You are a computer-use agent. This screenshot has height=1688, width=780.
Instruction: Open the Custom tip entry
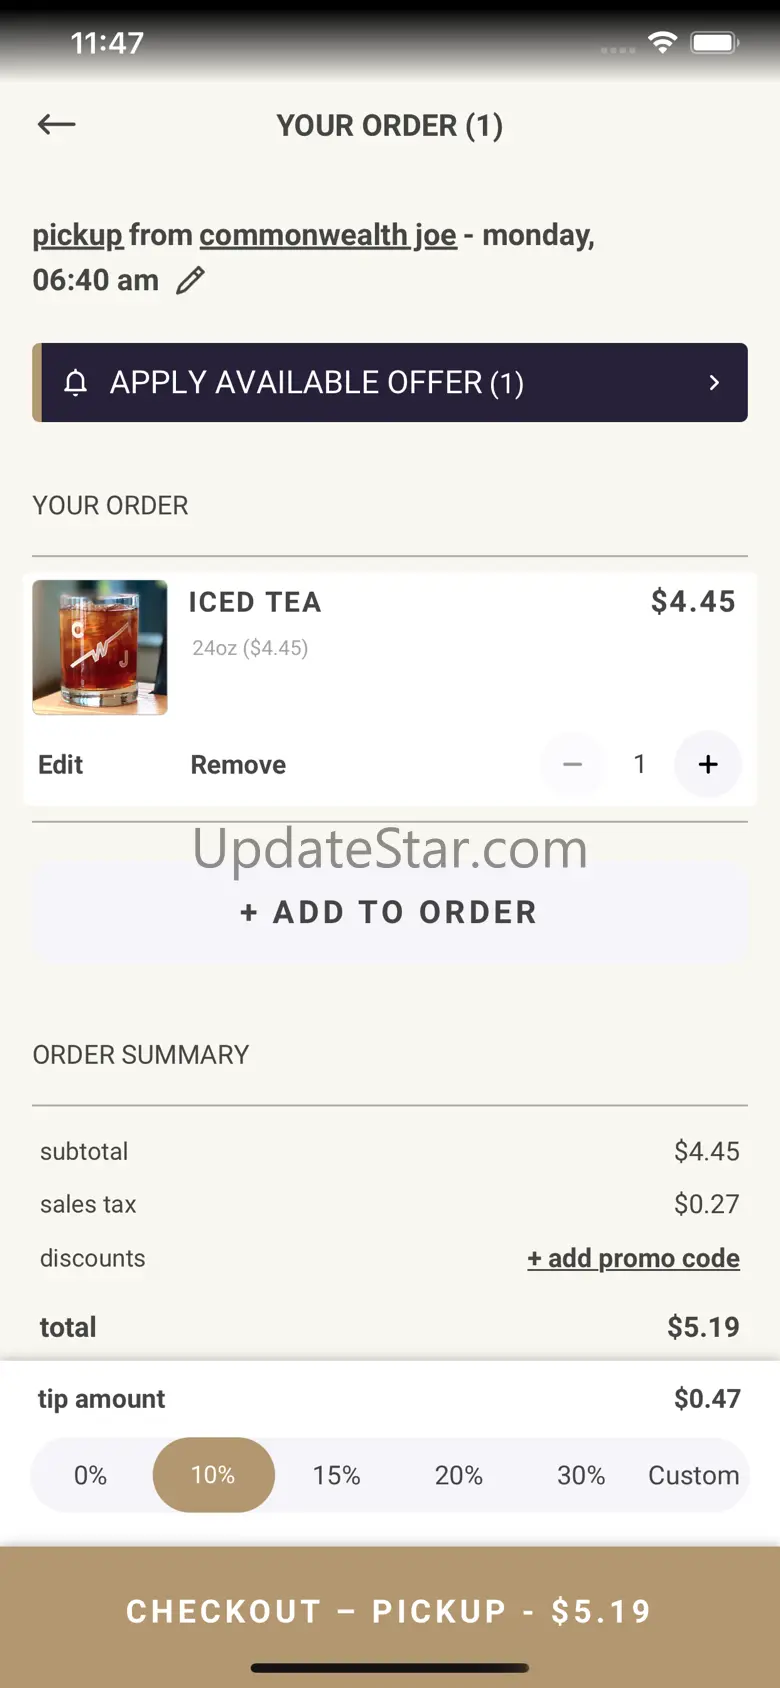(x=694, y=1475)
